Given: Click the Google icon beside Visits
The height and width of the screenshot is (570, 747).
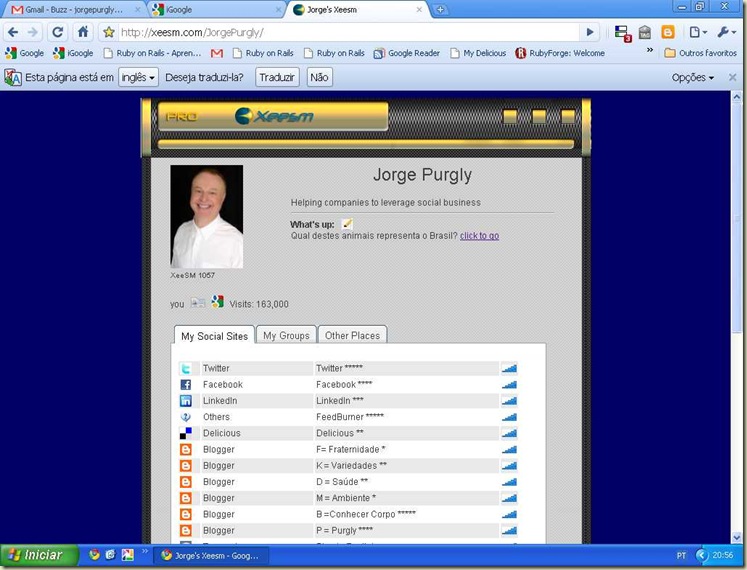Looking at the screenshot, I should pos(218,302).
